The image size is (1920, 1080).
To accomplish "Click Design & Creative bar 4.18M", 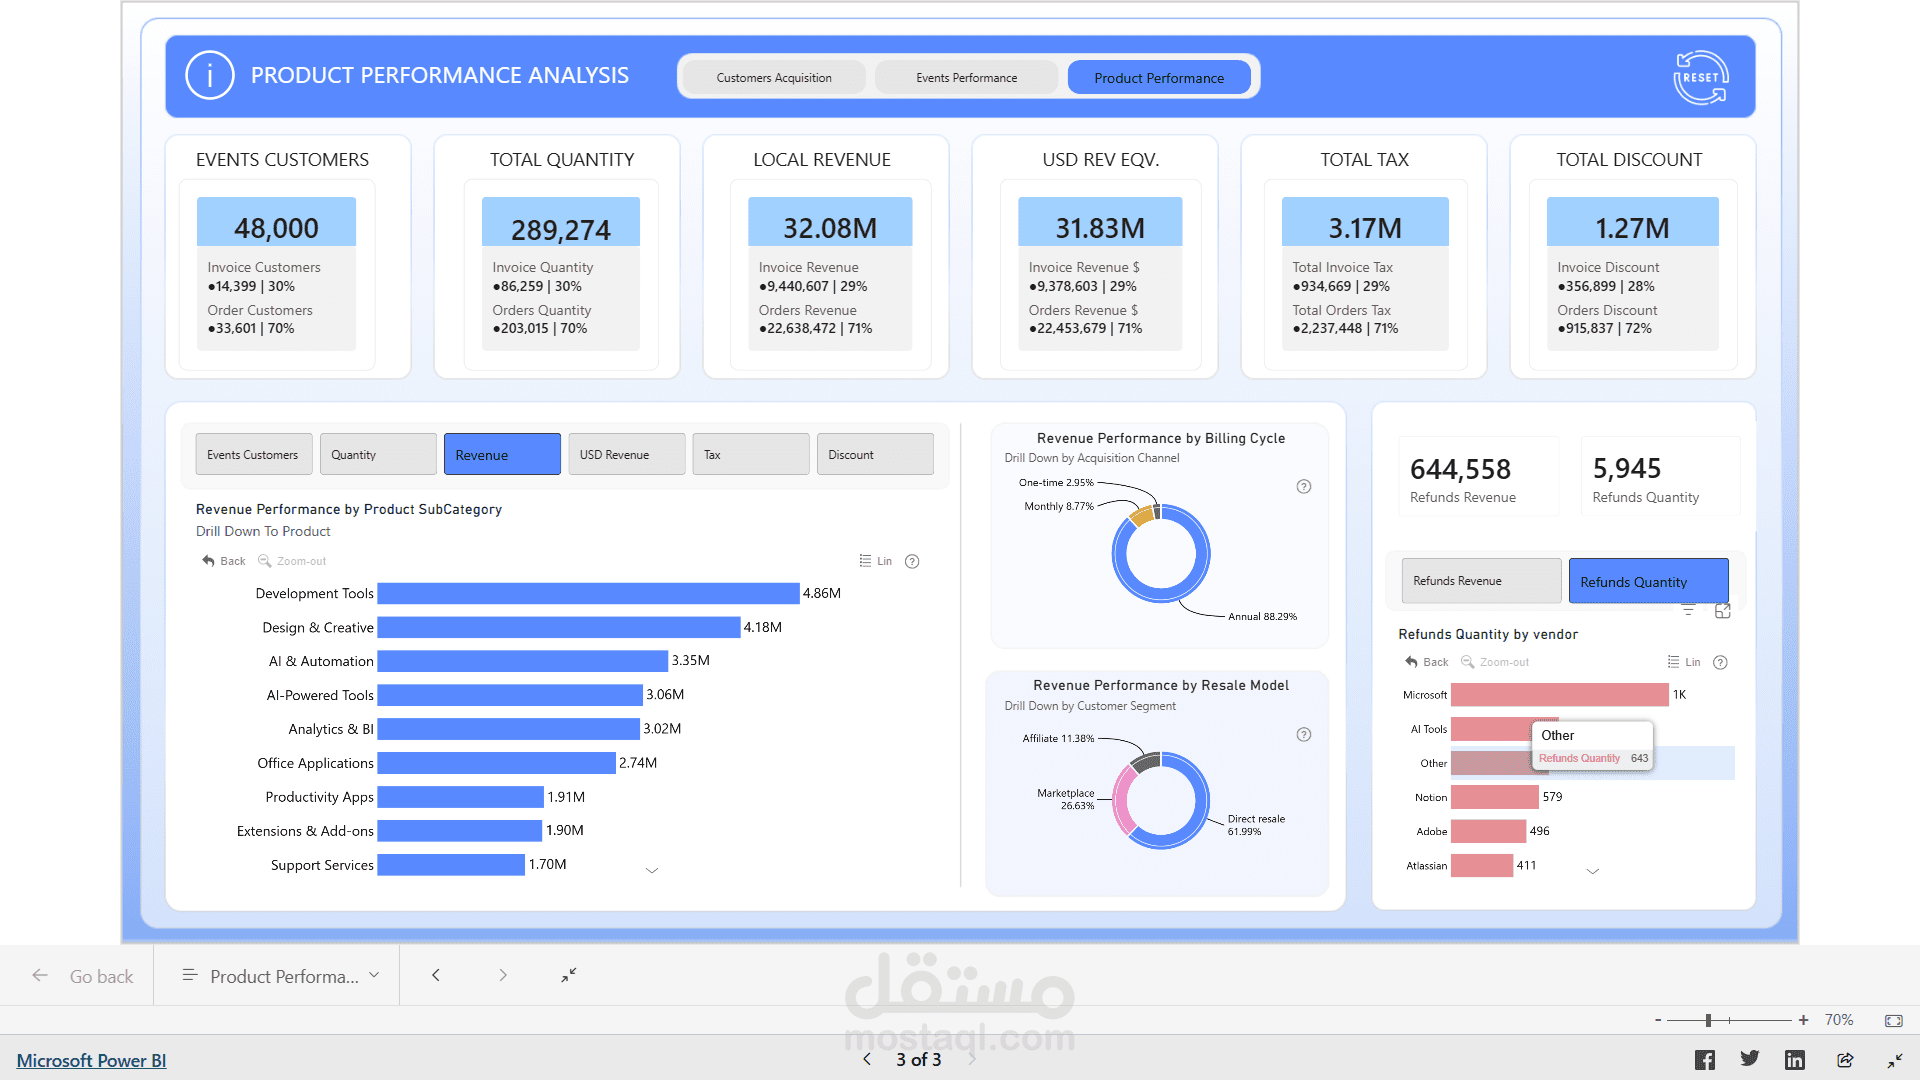I will 559,627.
